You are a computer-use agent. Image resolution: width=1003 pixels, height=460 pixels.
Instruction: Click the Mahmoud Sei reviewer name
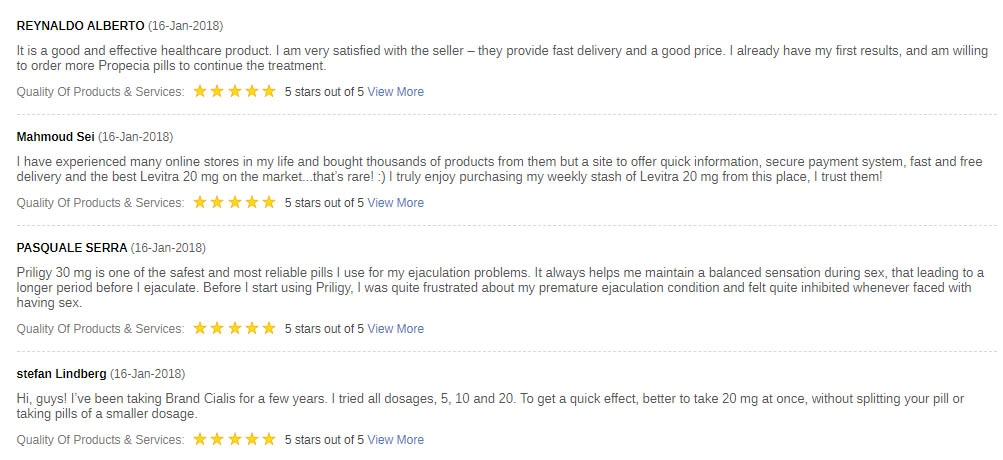56,137
